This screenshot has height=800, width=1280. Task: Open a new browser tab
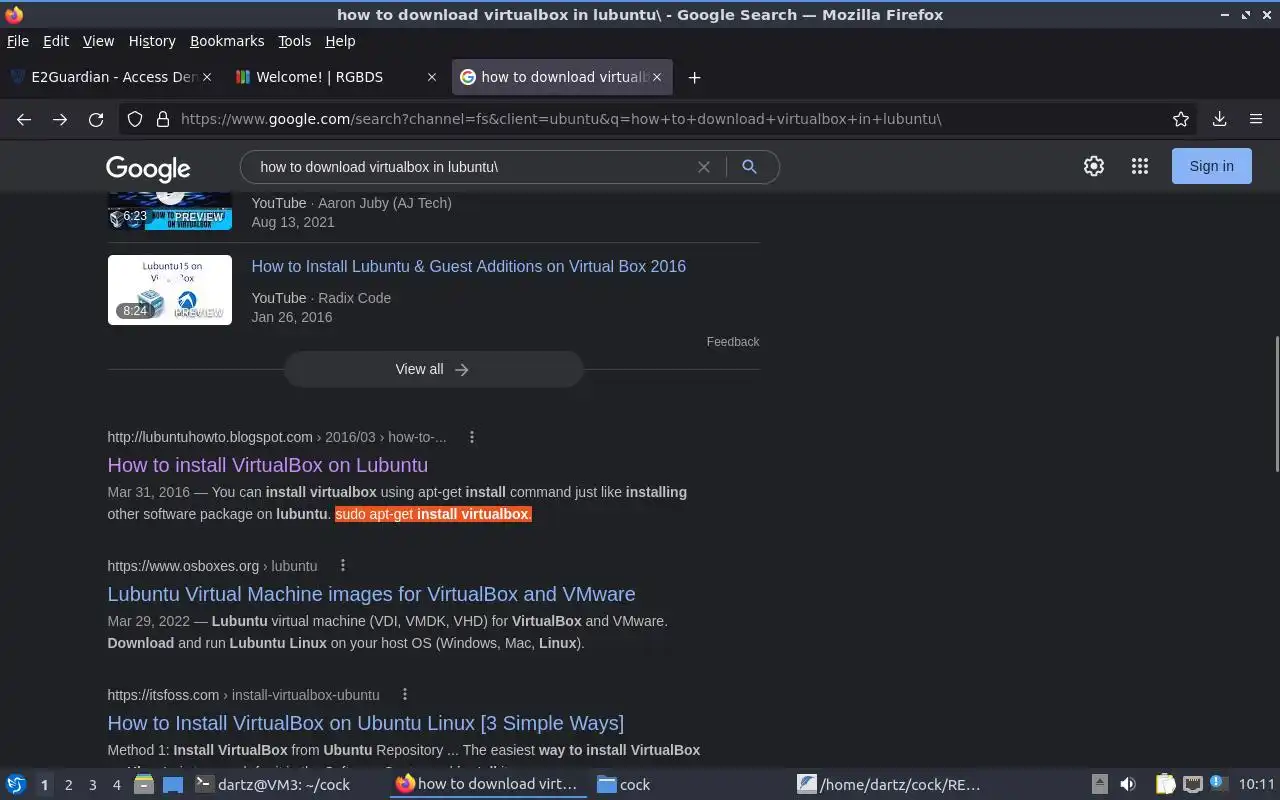point(694,77)
